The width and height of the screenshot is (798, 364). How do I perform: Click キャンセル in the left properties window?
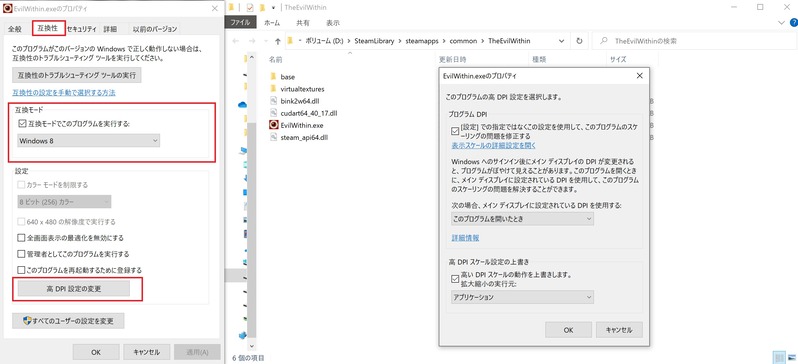tap(147, 352)
